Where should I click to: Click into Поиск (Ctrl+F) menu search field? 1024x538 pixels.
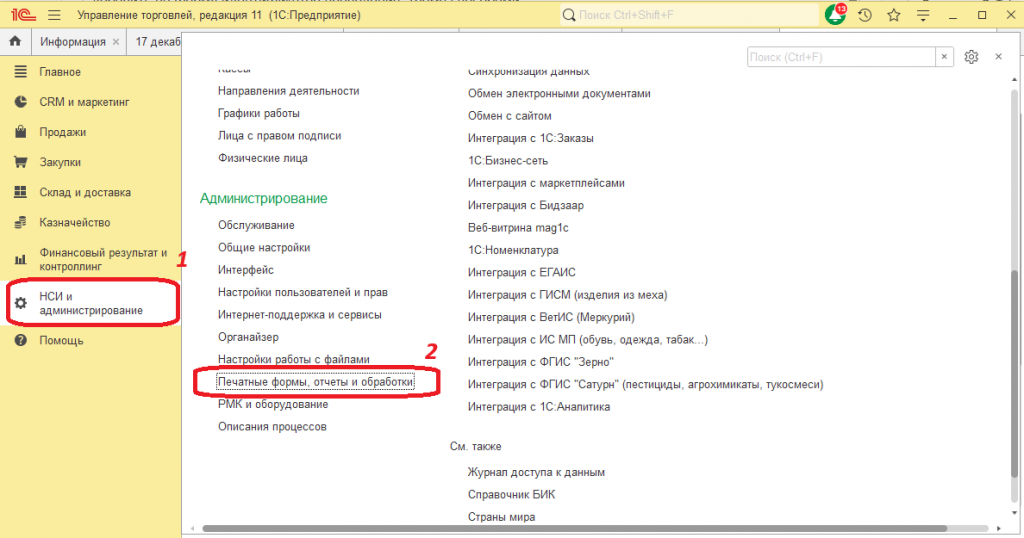coord(841,57)
